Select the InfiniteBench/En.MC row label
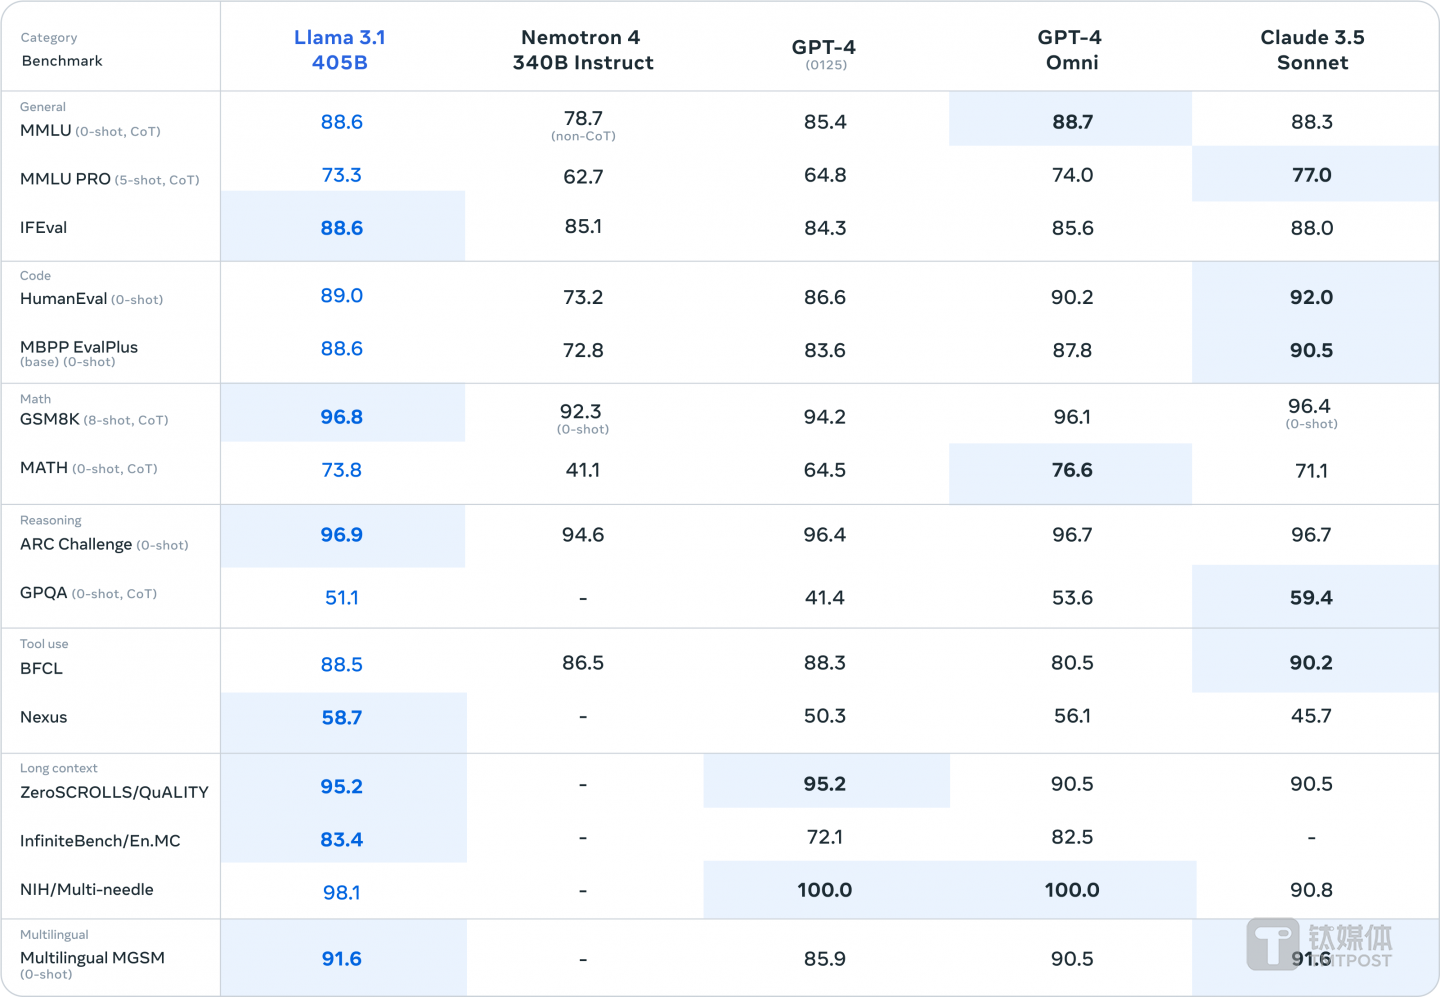1440x997 pixels. (100, 841)
